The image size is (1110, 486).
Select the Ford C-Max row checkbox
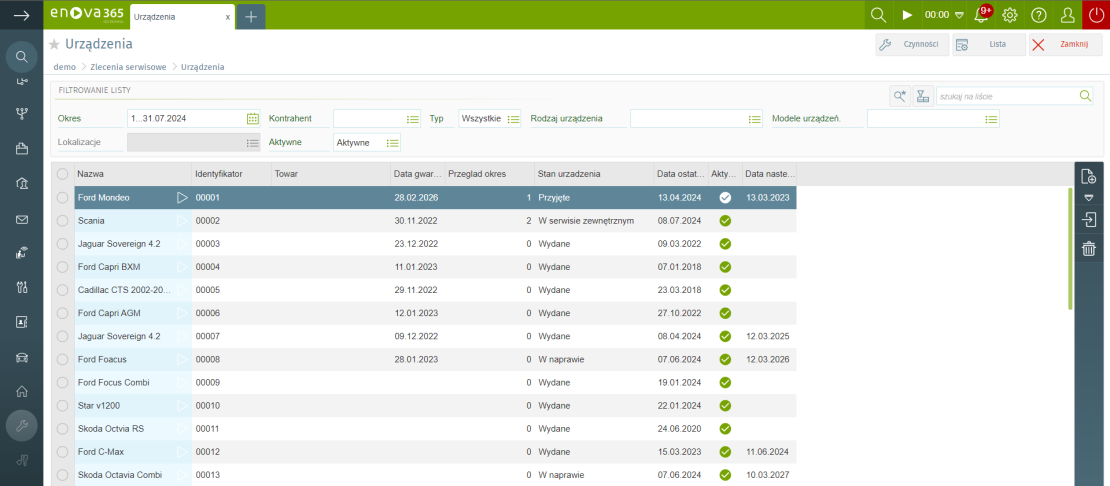pyautogui.click(x=63, y=451)
